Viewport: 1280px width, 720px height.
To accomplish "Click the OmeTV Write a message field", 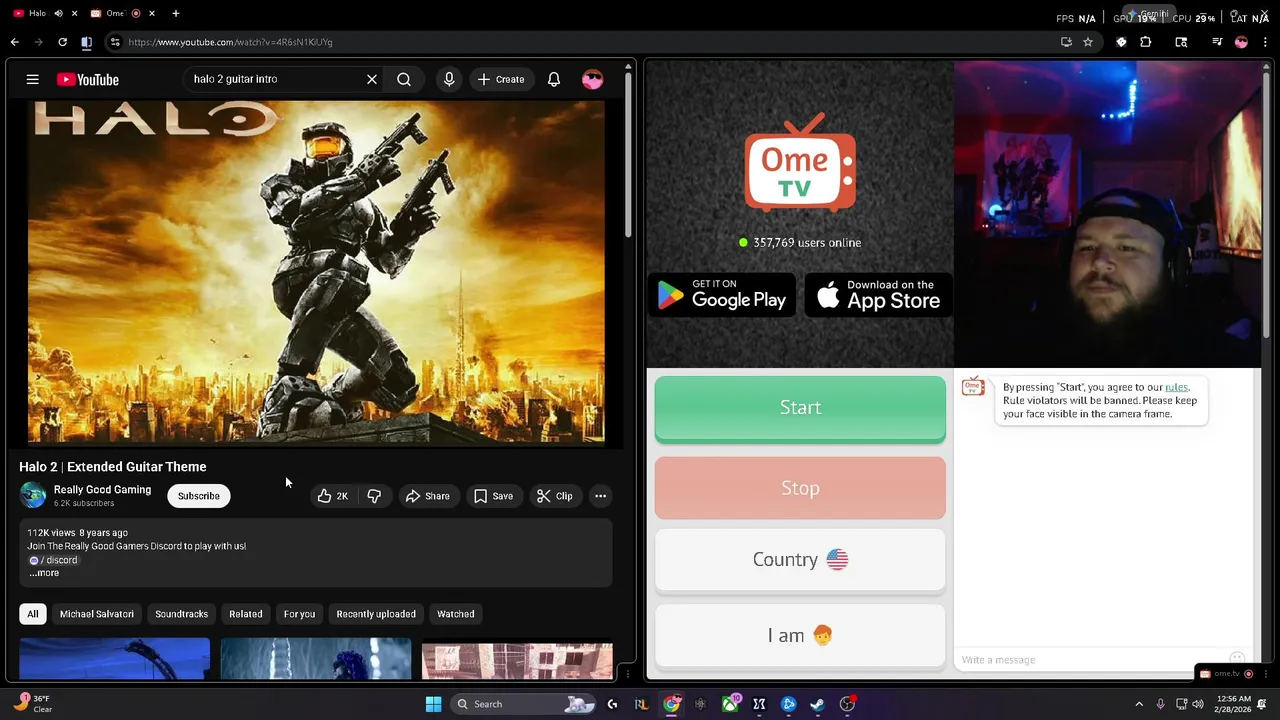I will coord(1090,660).
